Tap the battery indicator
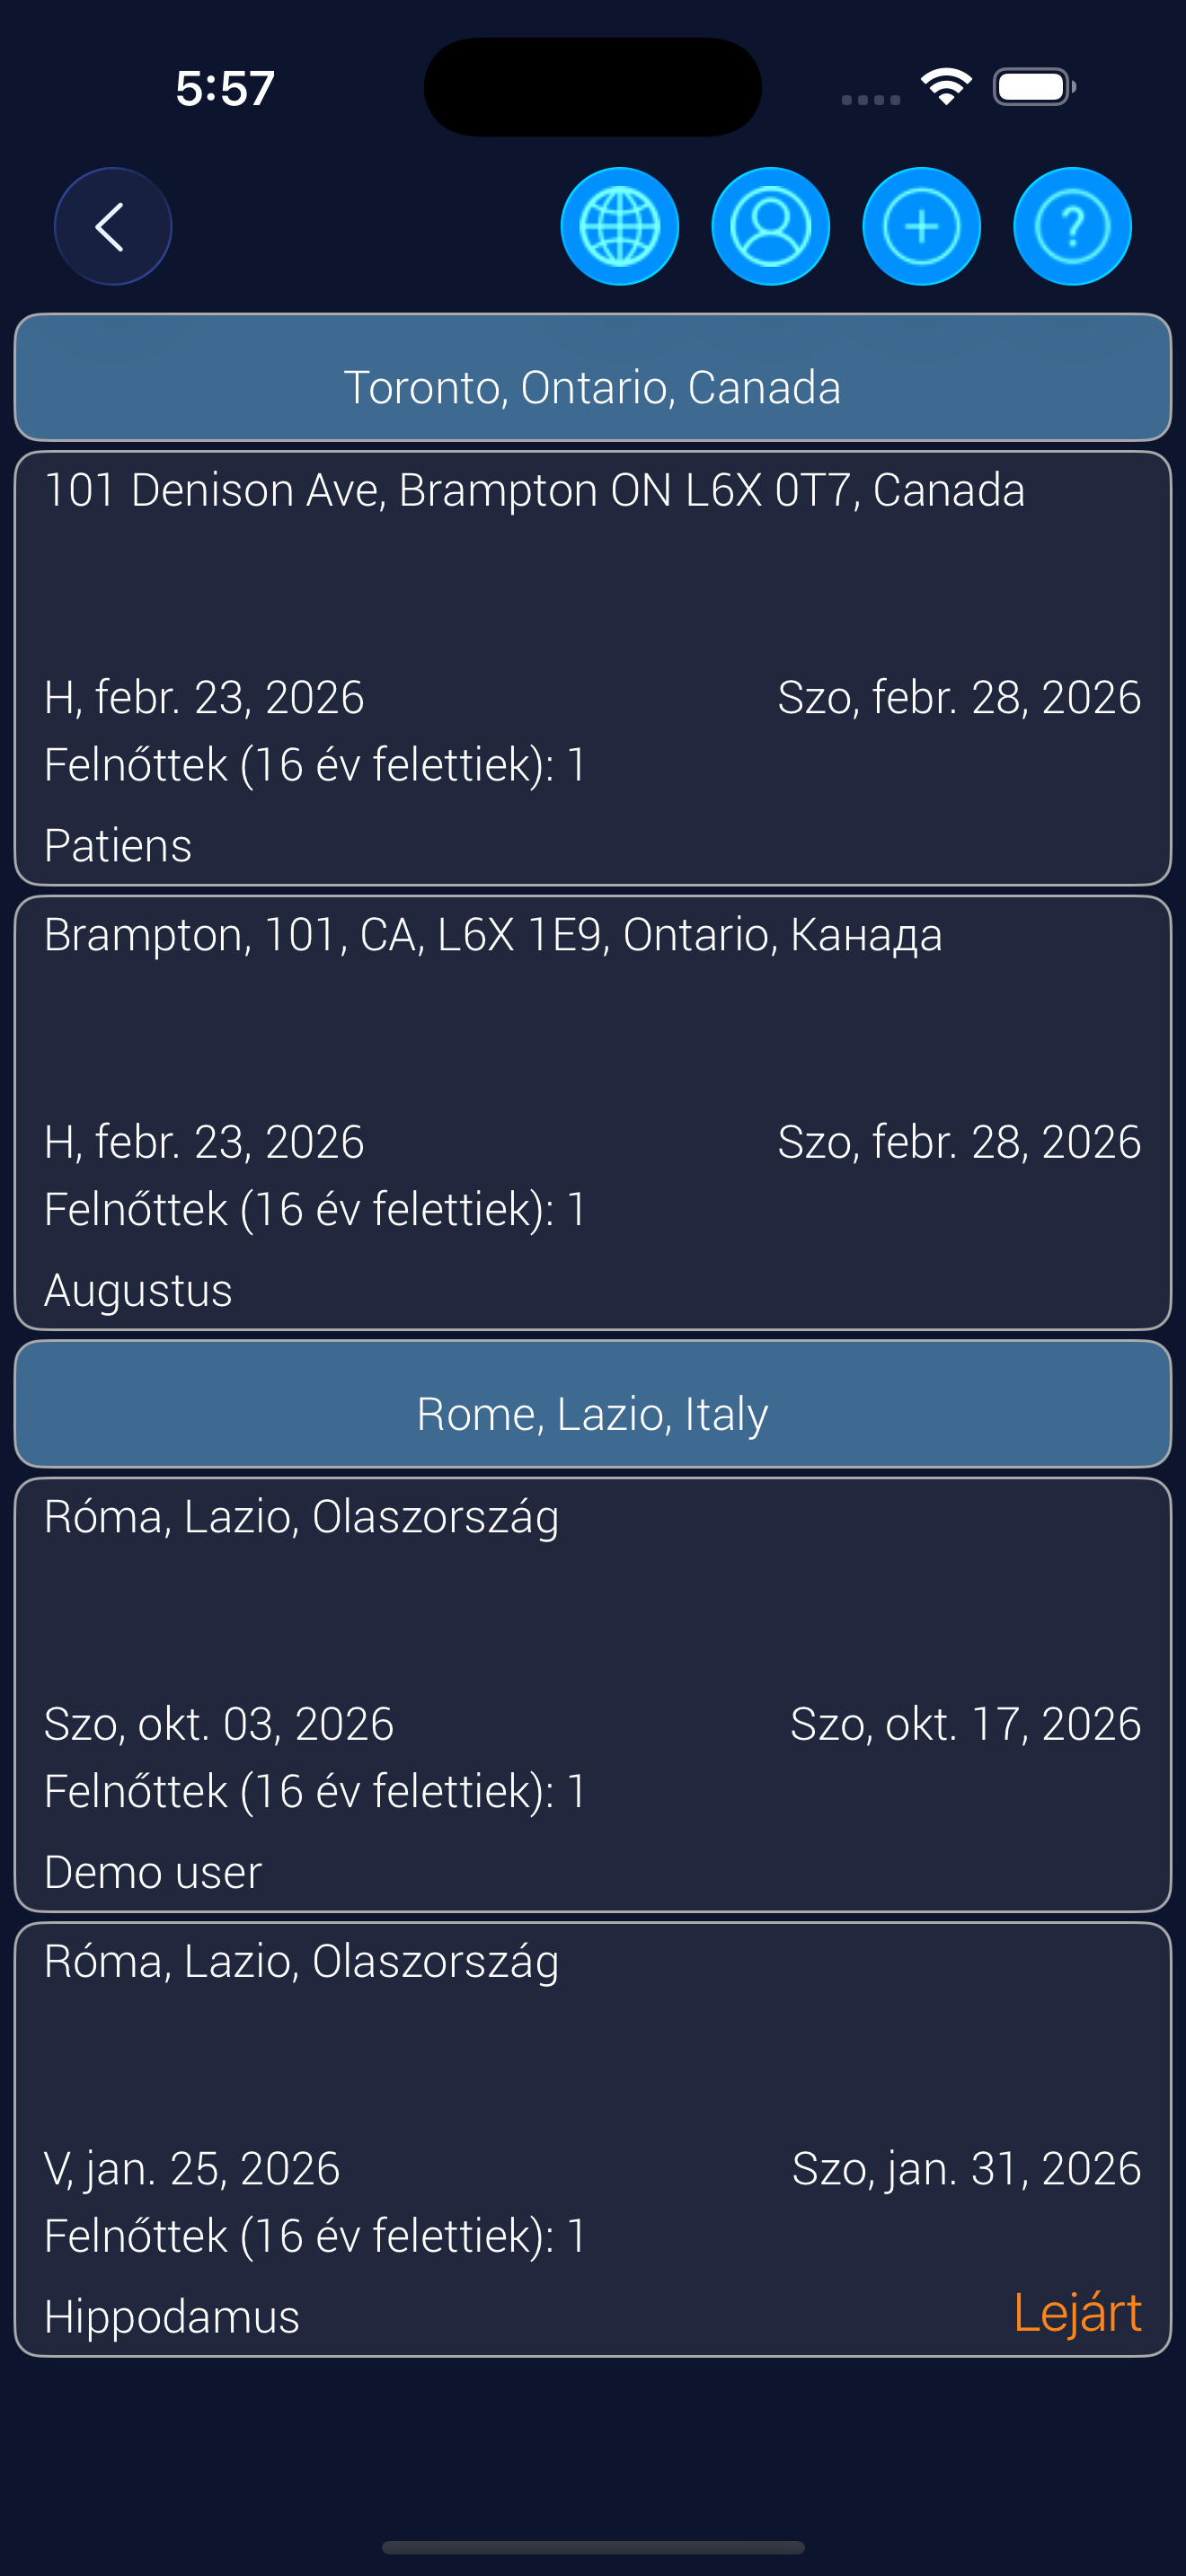The width and height of the screenshot is (1186, 2576). coord(1033,87)
